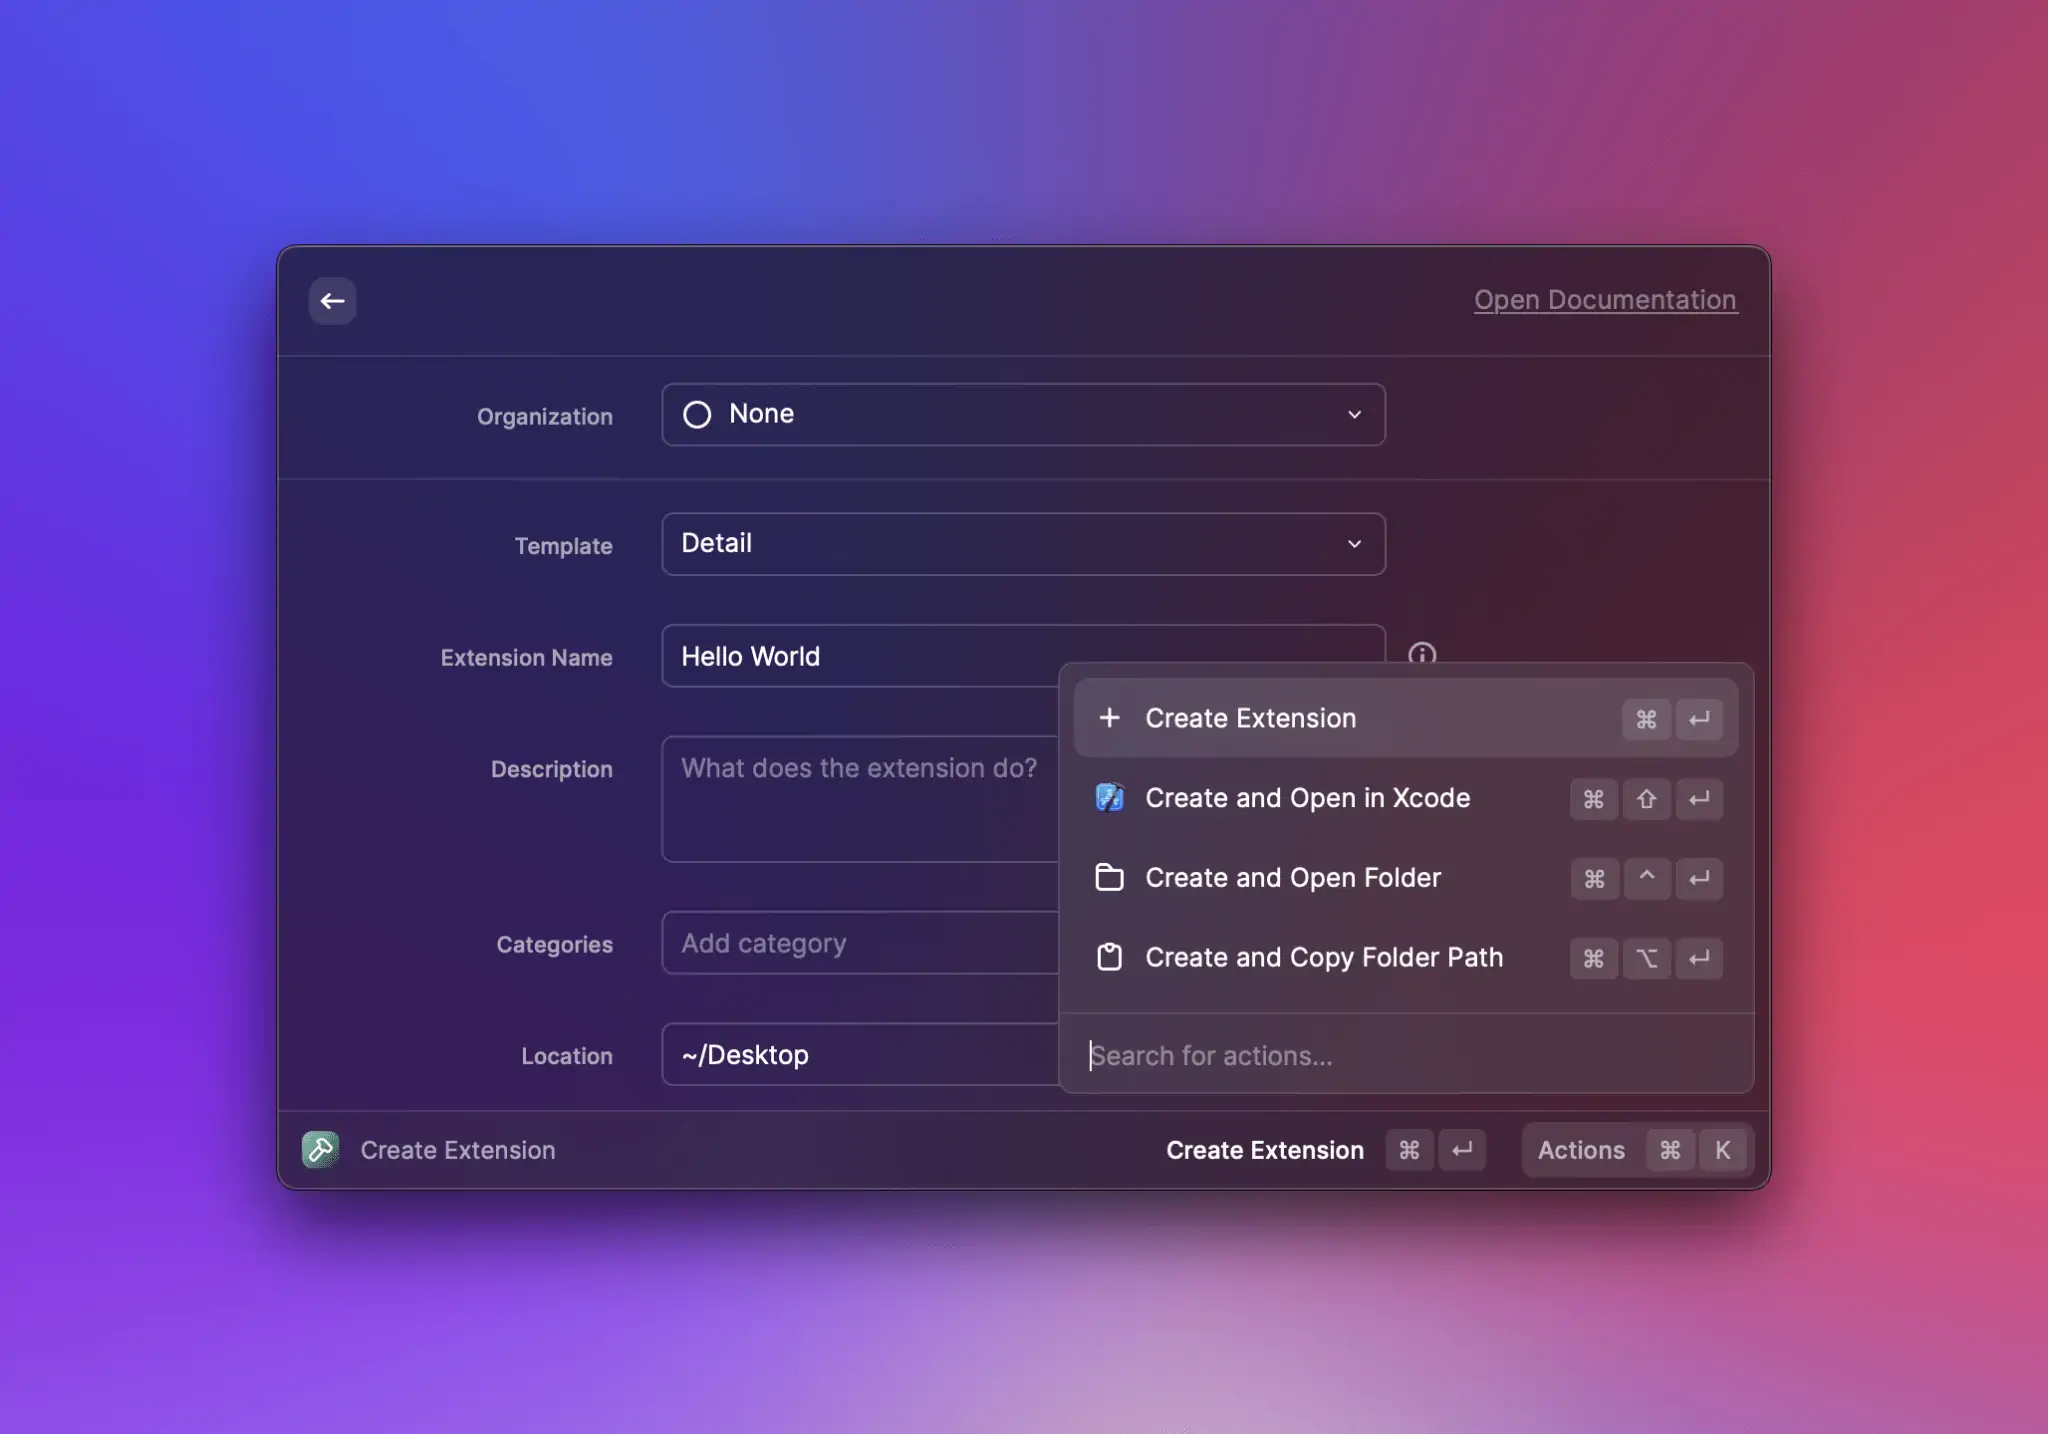
Task: Click the info icon next to Extension Name
Action: point(1421,656)
